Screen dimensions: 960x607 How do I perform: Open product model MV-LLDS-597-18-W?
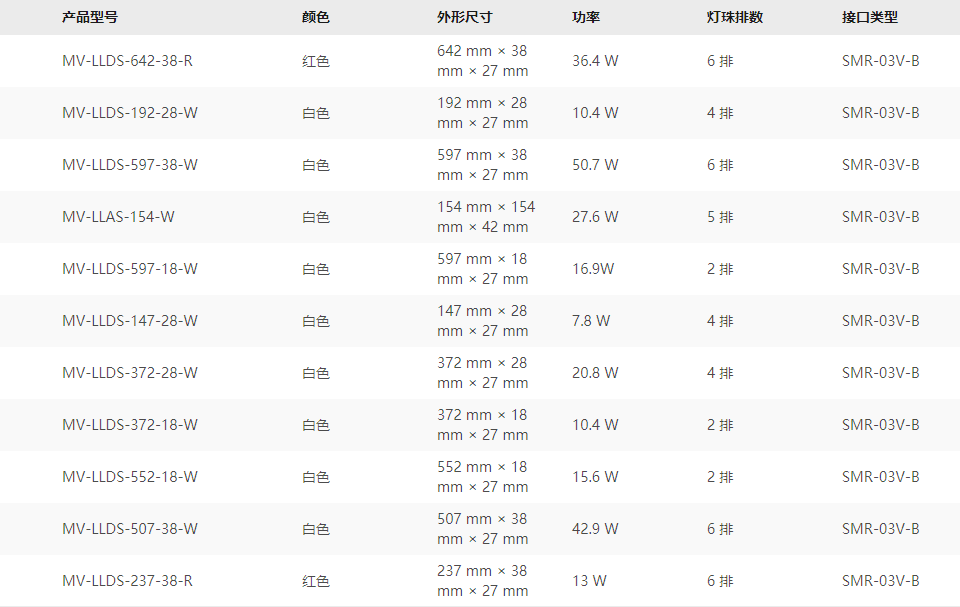[130, 269]
